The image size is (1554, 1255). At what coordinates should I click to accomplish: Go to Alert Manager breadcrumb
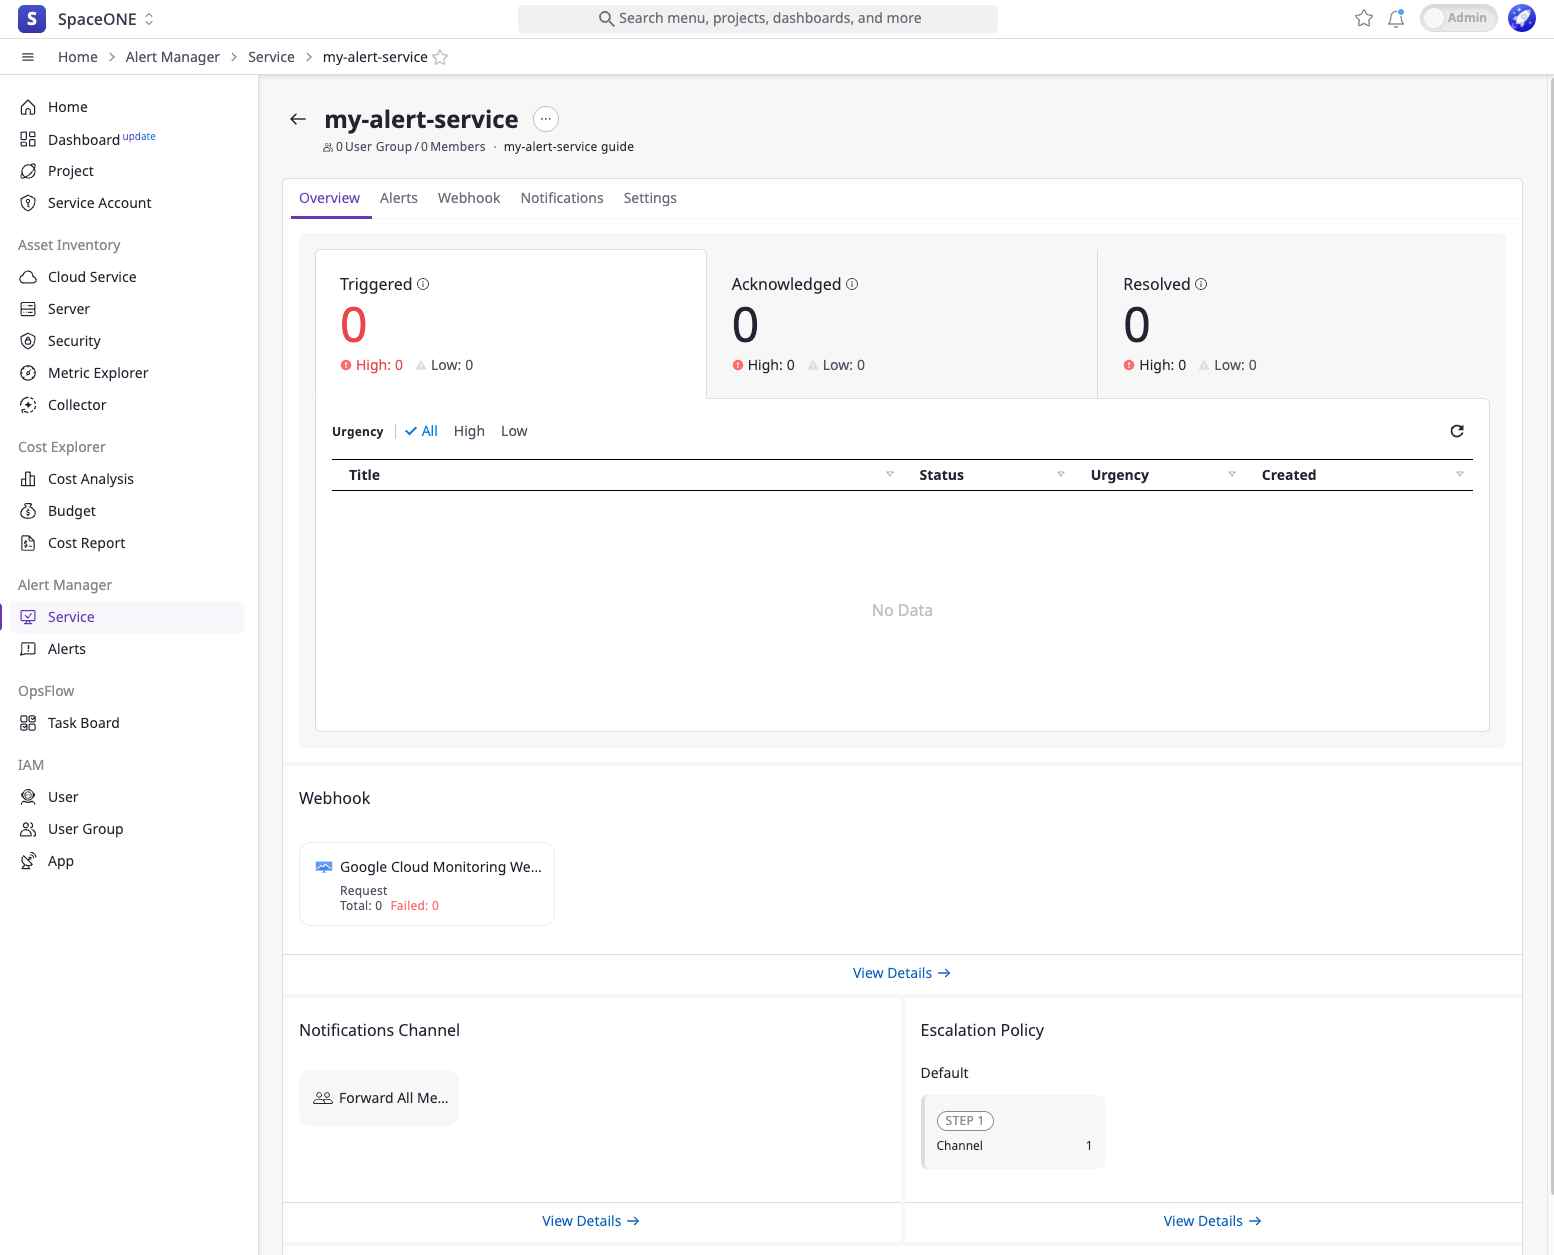click(x=173, y=57)
